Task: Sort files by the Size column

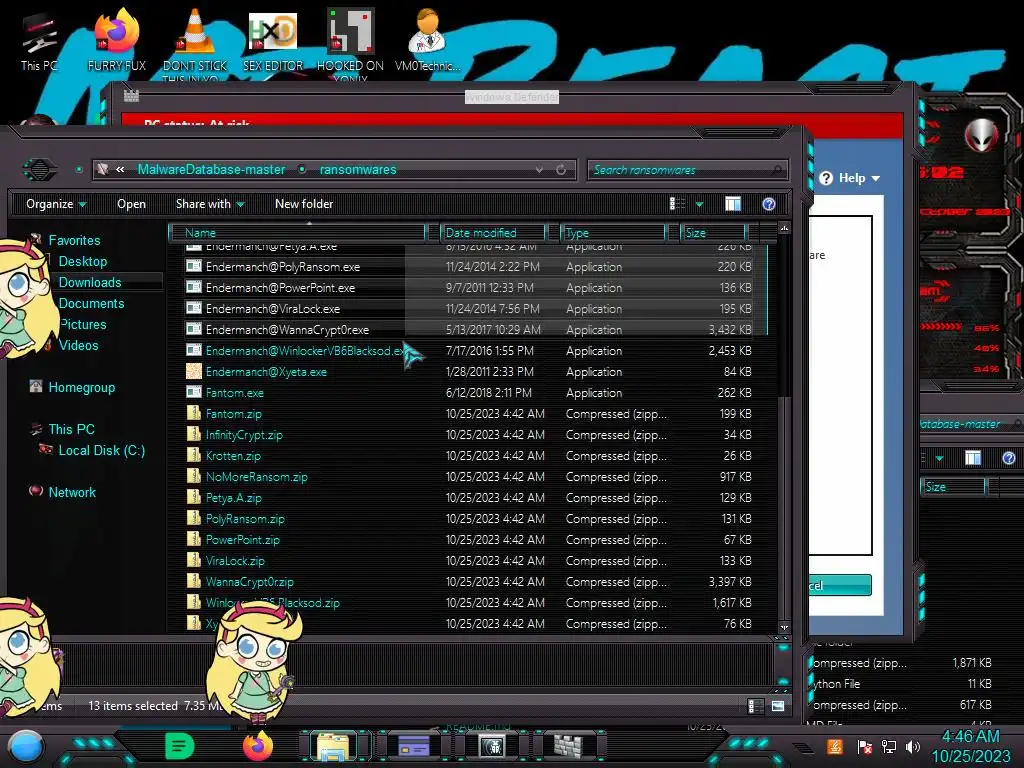Action: pyautogui.click(x=713, y=232)
